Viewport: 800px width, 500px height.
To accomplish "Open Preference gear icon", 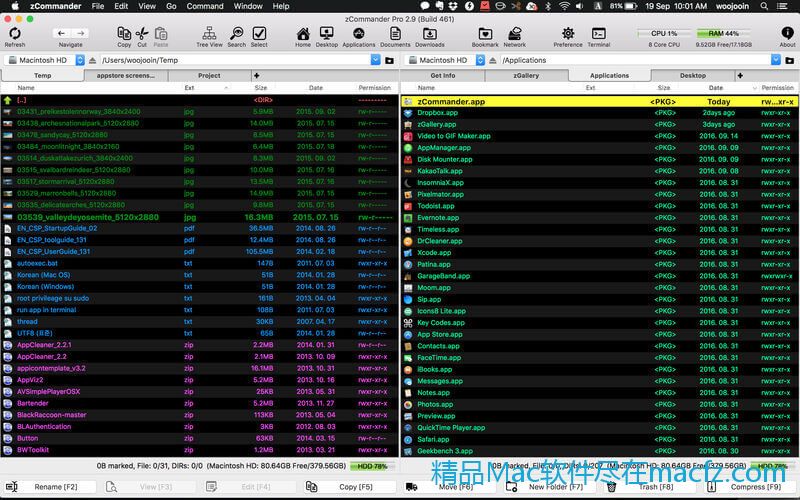I will coord(568,34).
